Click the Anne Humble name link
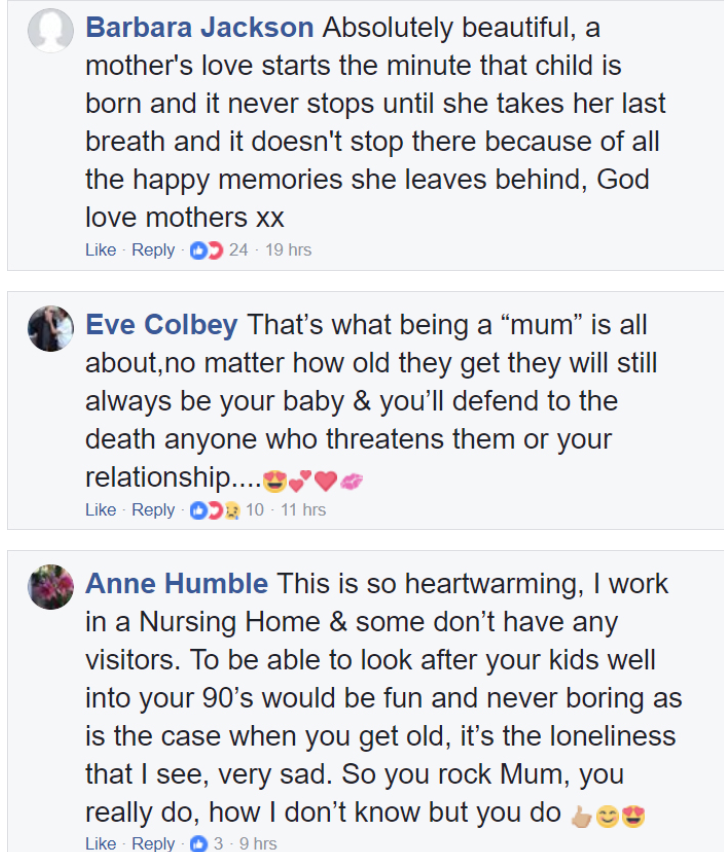The width and height of the screenshot is (724, 852). tap(177, 584)
